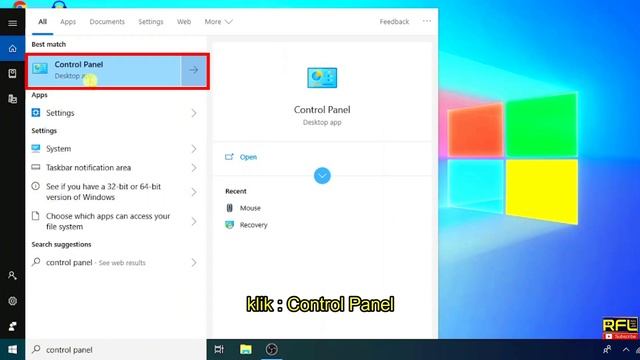Click the search magnifier icon in search box
The width and height of the screenshot is (640, 360).
pyautogui.click(x=36, y=349)
